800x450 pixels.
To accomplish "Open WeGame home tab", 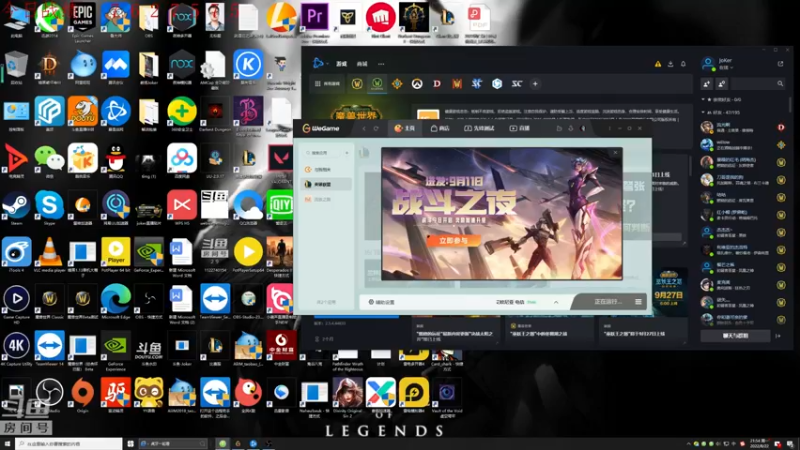I will (405, 129).
